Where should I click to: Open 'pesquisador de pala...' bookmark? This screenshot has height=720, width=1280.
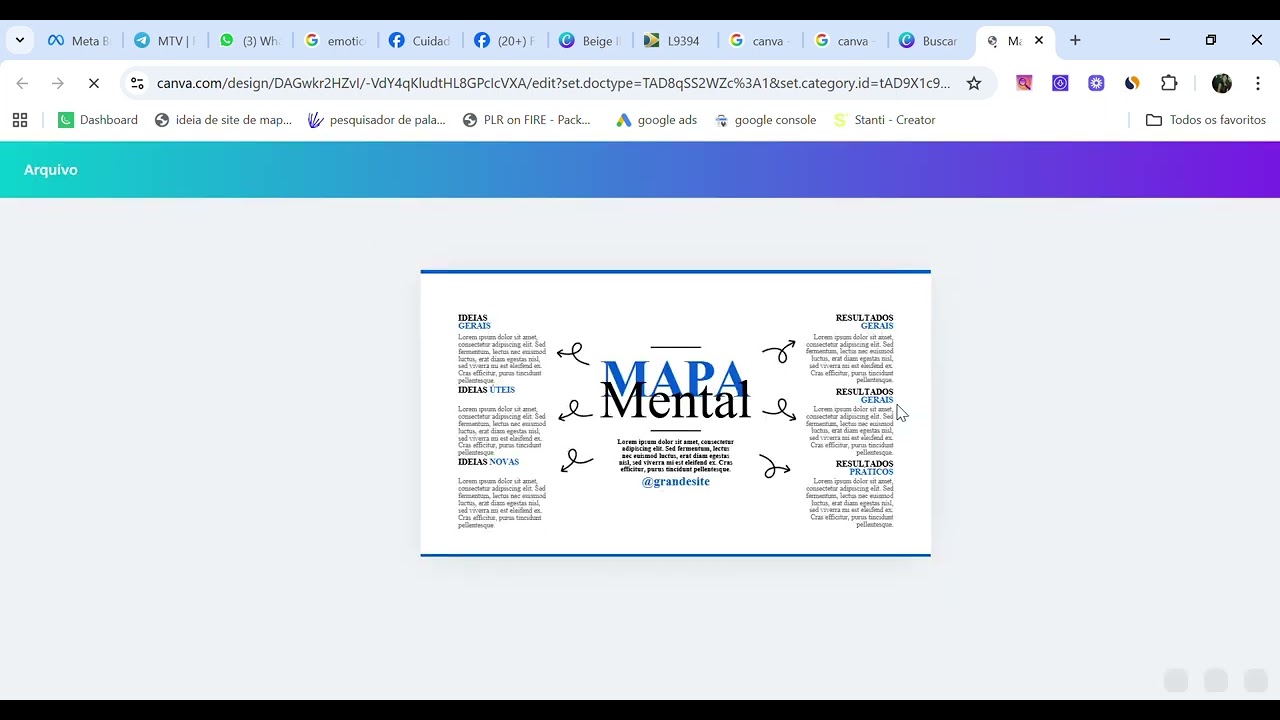[x=377, y=120]
